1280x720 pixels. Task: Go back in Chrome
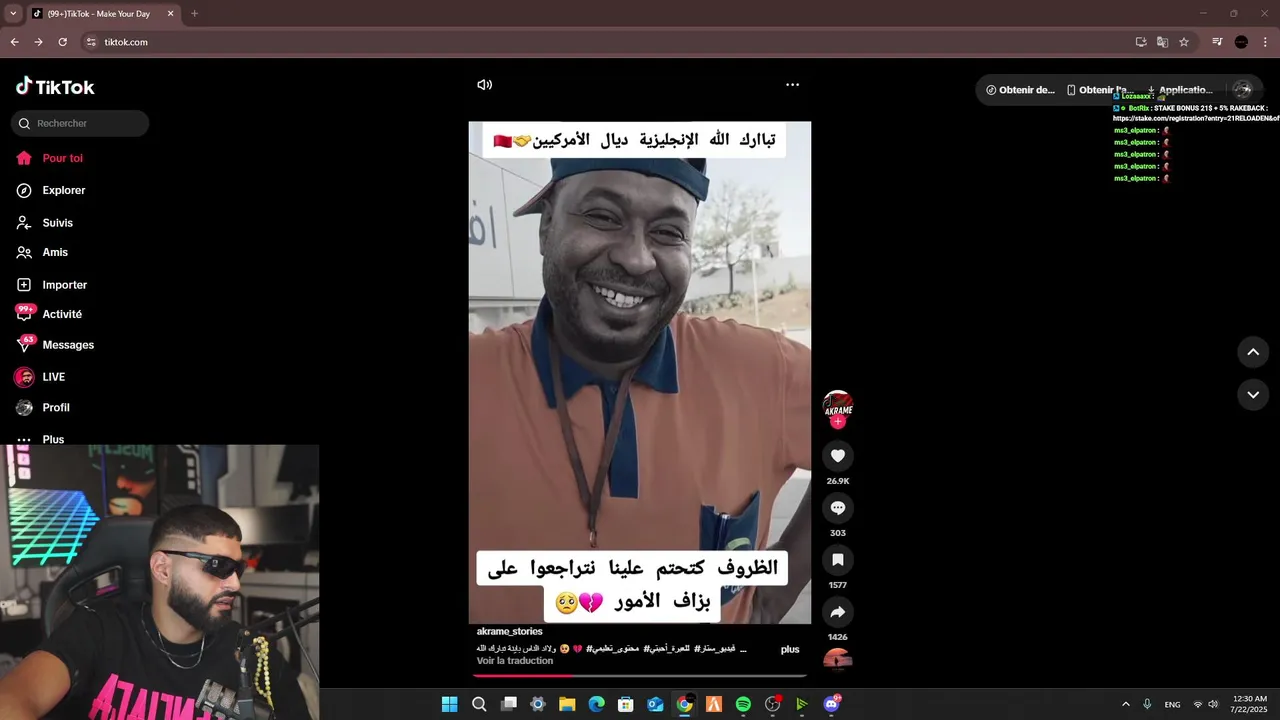[x=14, y=42]
